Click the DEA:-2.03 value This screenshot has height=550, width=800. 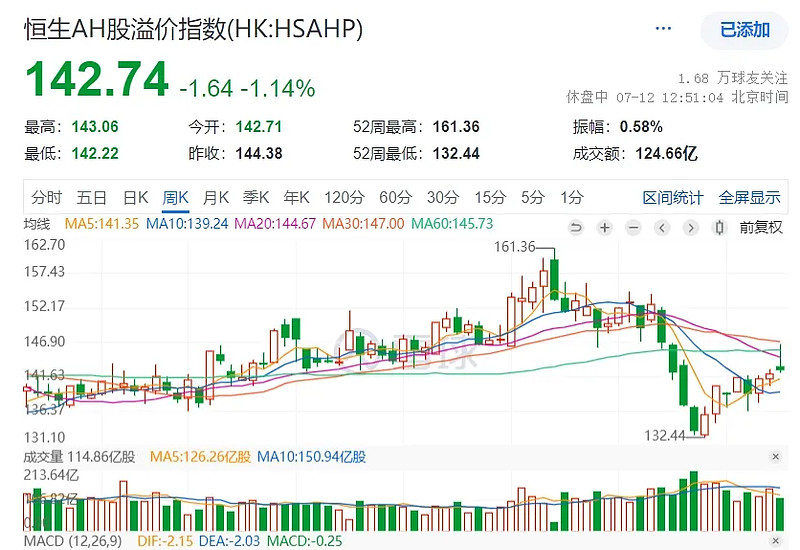coord(229,541)
